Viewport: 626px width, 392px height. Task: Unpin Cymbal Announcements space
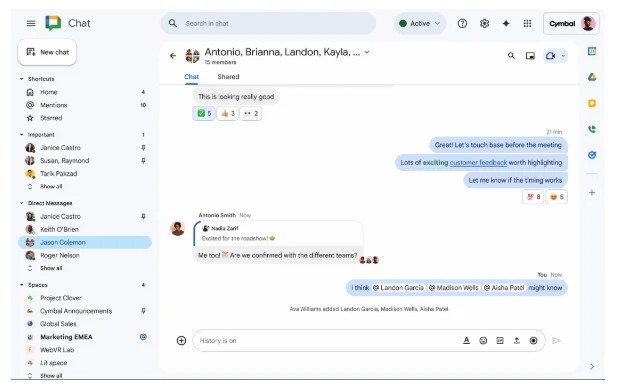pyautogui.click(x=143, y=311)
